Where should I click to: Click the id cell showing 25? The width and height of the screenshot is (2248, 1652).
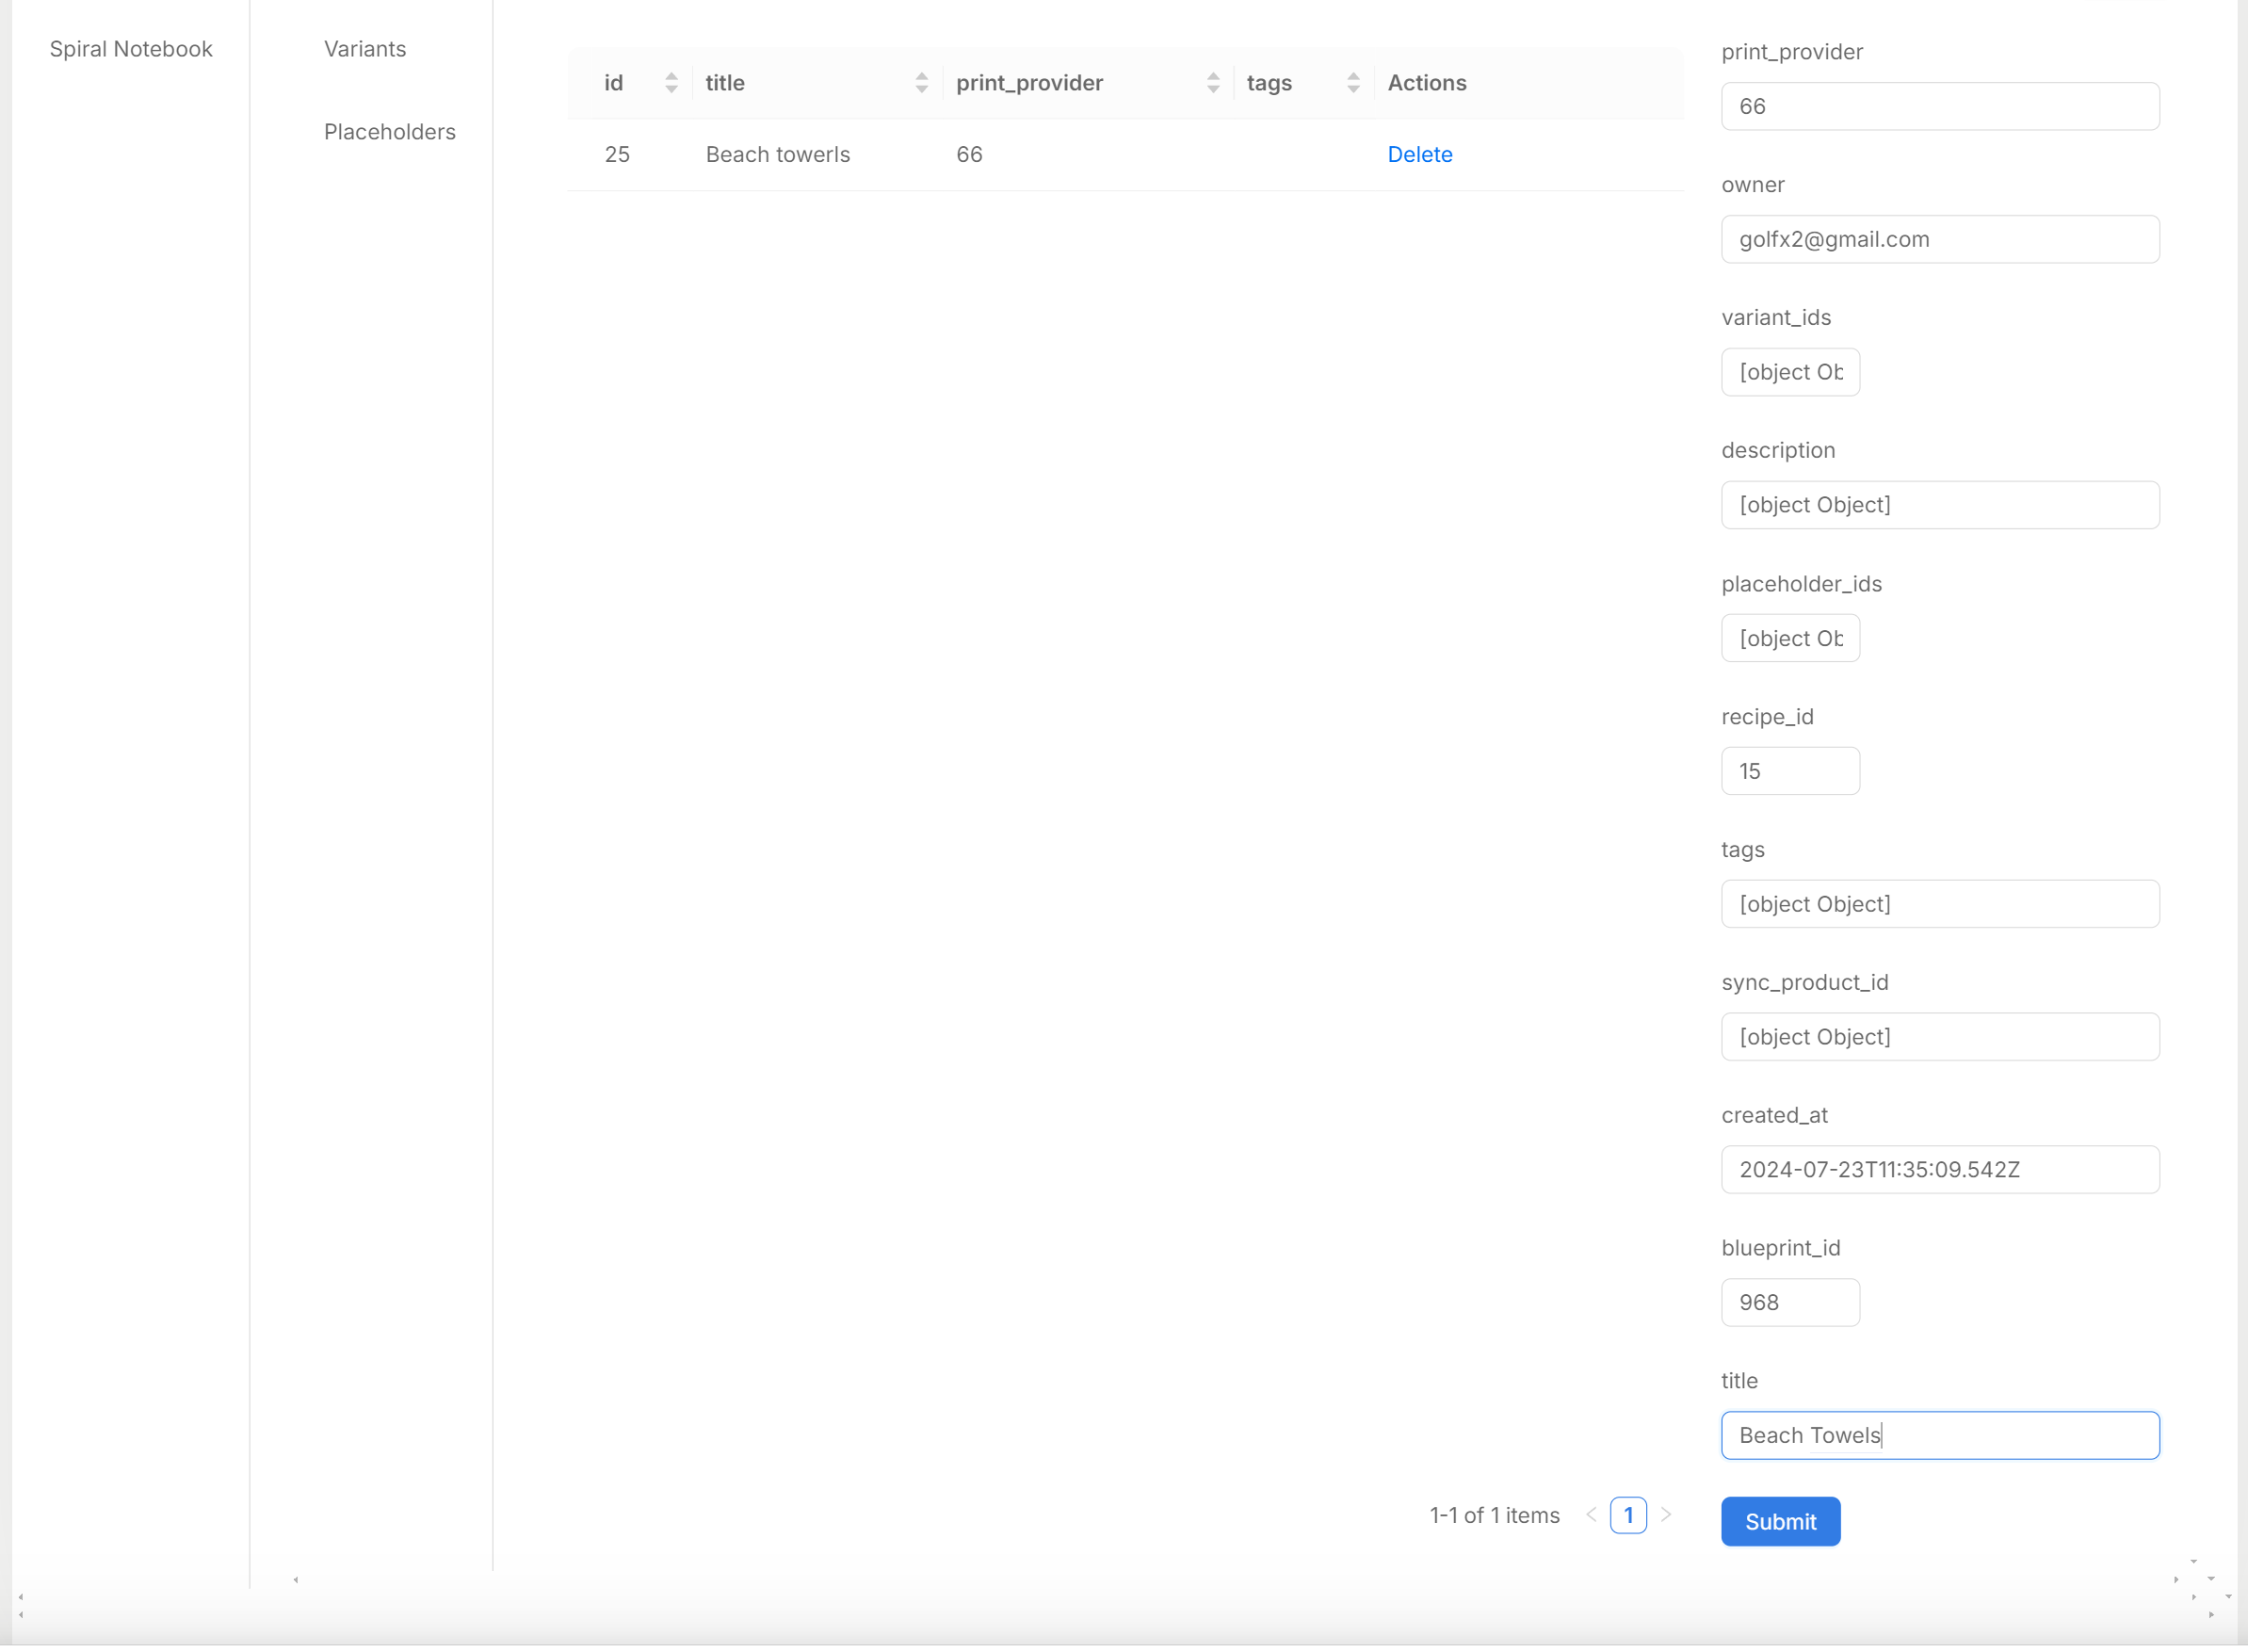(617, 154)
